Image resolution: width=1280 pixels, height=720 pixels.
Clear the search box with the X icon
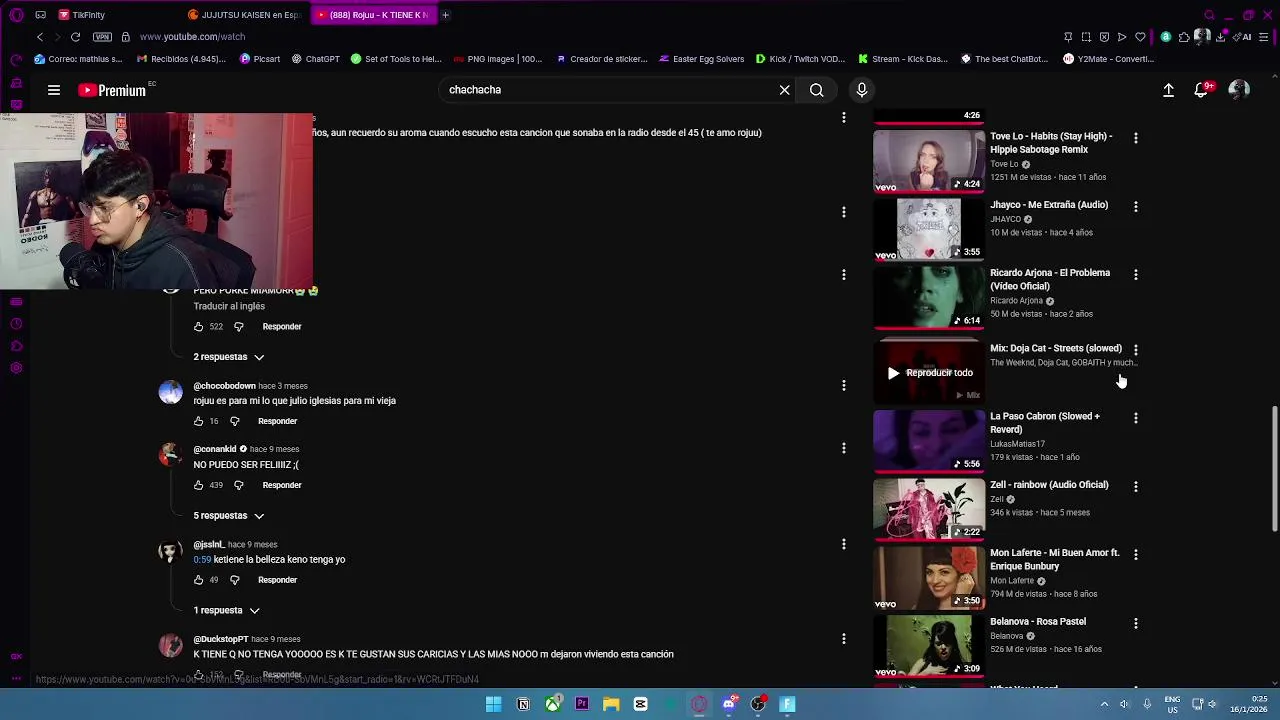tap(784, 90)
